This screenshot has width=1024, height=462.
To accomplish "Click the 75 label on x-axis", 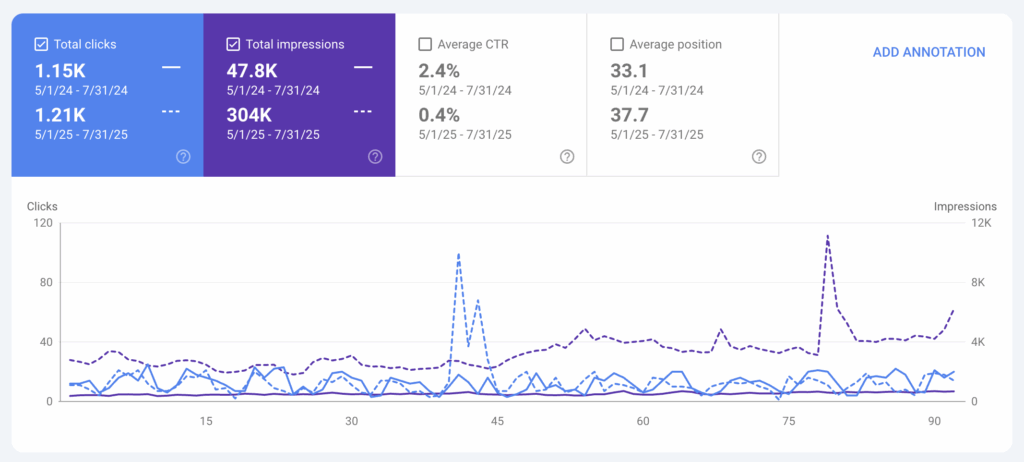I will click(x=789, y=421).
